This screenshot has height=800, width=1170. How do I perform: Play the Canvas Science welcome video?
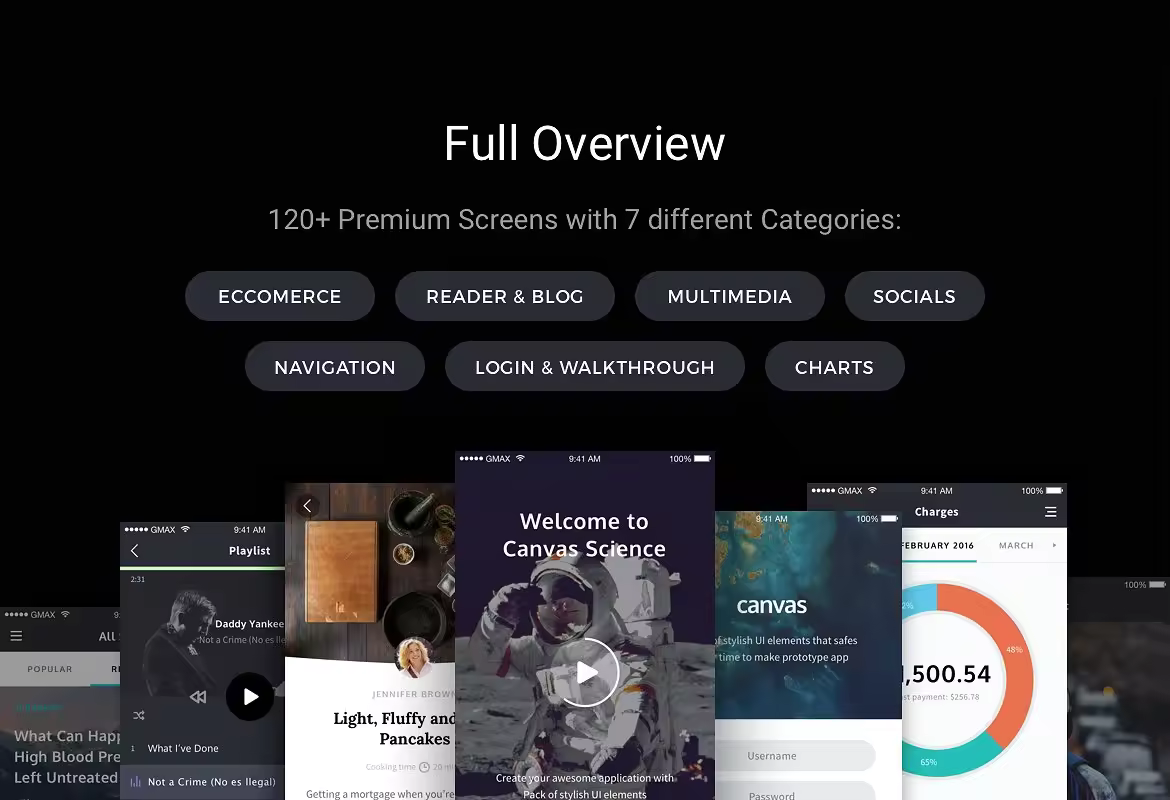pyautogui.click(x=585, y=672)
